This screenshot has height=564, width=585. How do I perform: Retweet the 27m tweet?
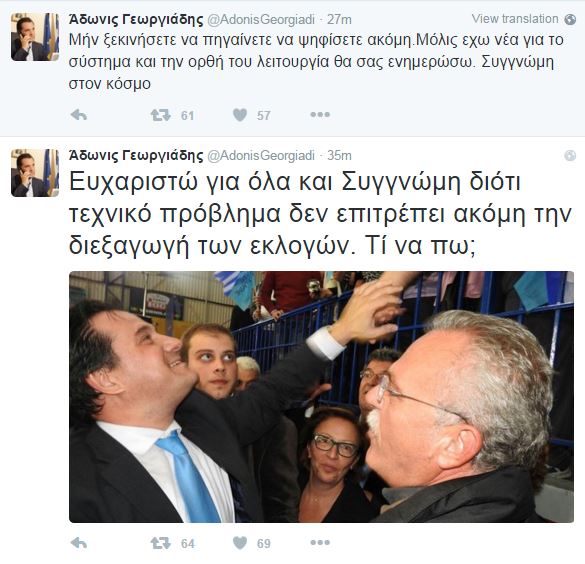[161, 115]
